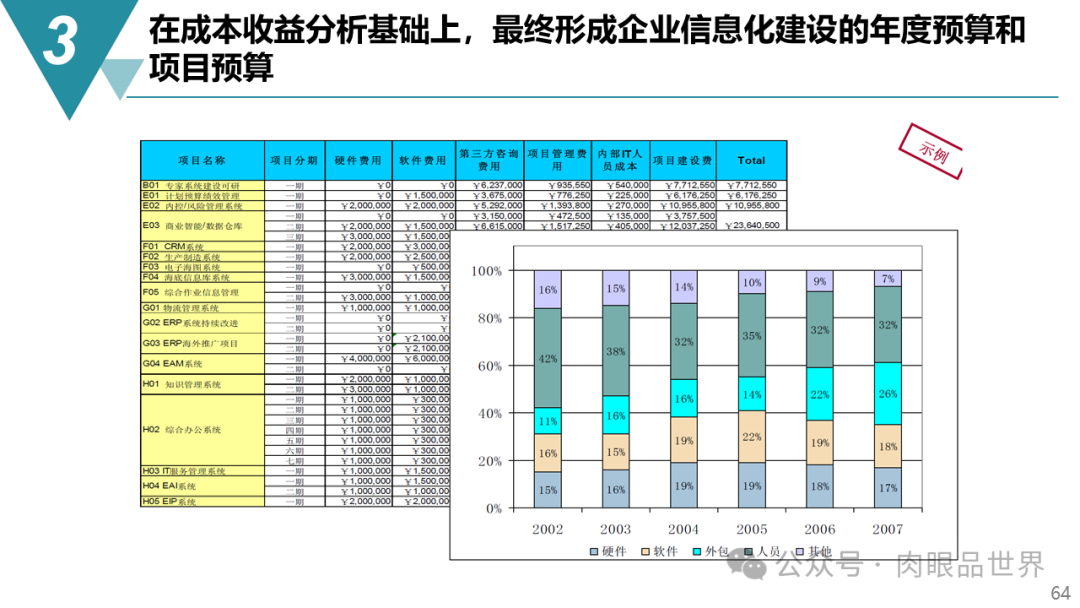
Task: Click the 2004 bar's 14% top segment
Action: [x=684, y=287]
